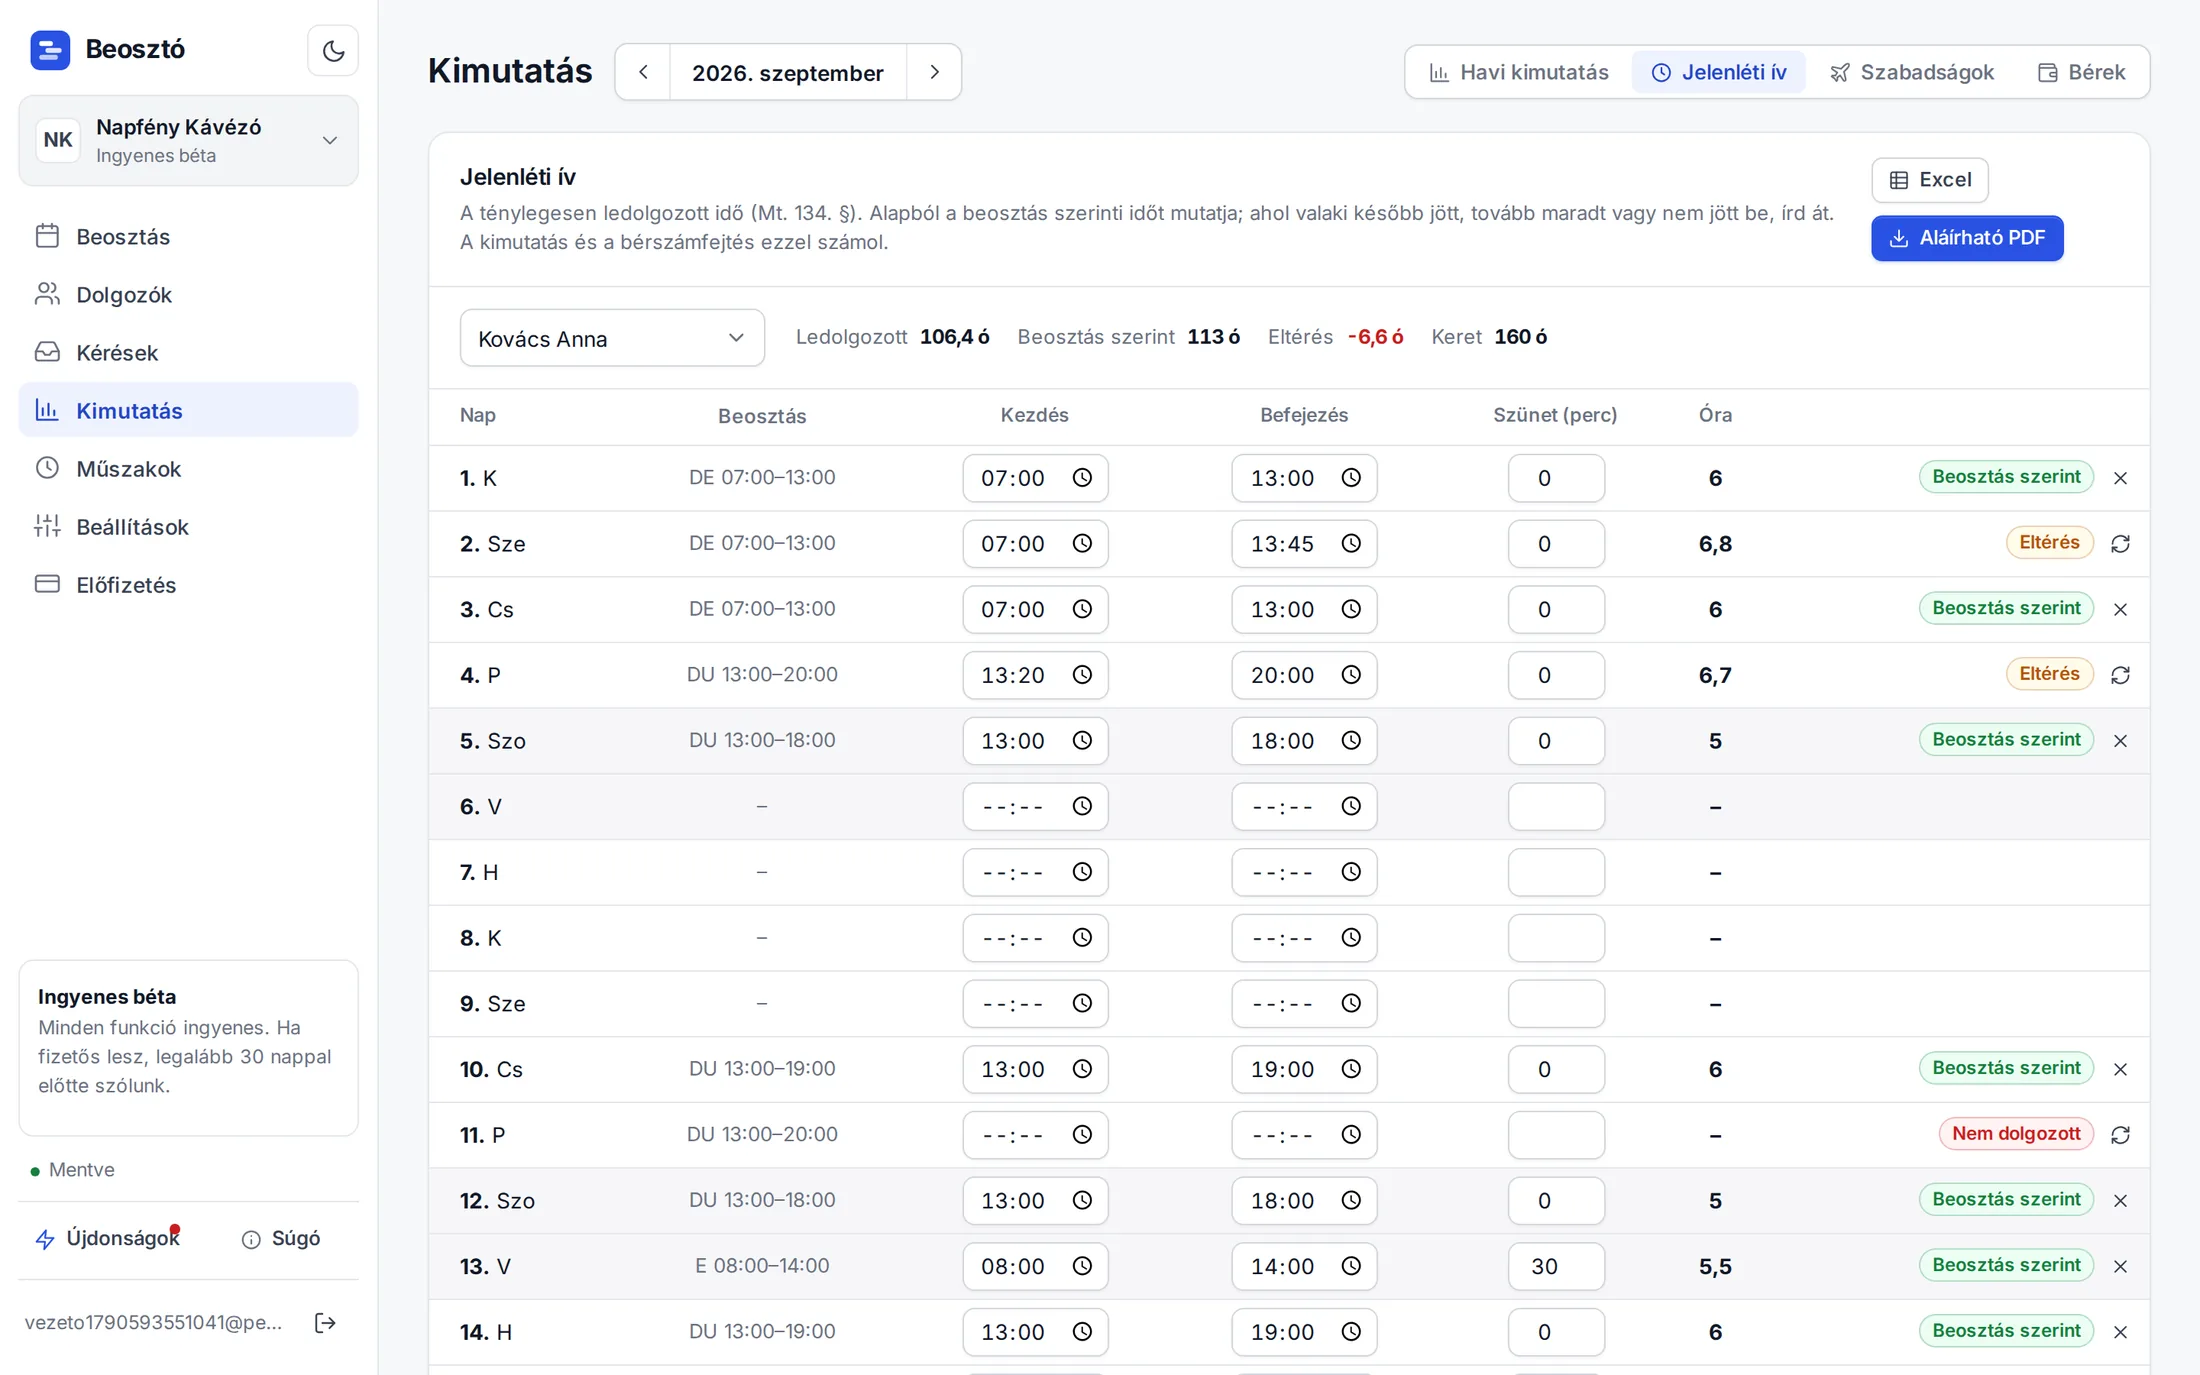Screen dimensions: 2200x1375
Task: Open clock picker for 1. K start time
Action: pyautogui.click(x=1082, y=478)
